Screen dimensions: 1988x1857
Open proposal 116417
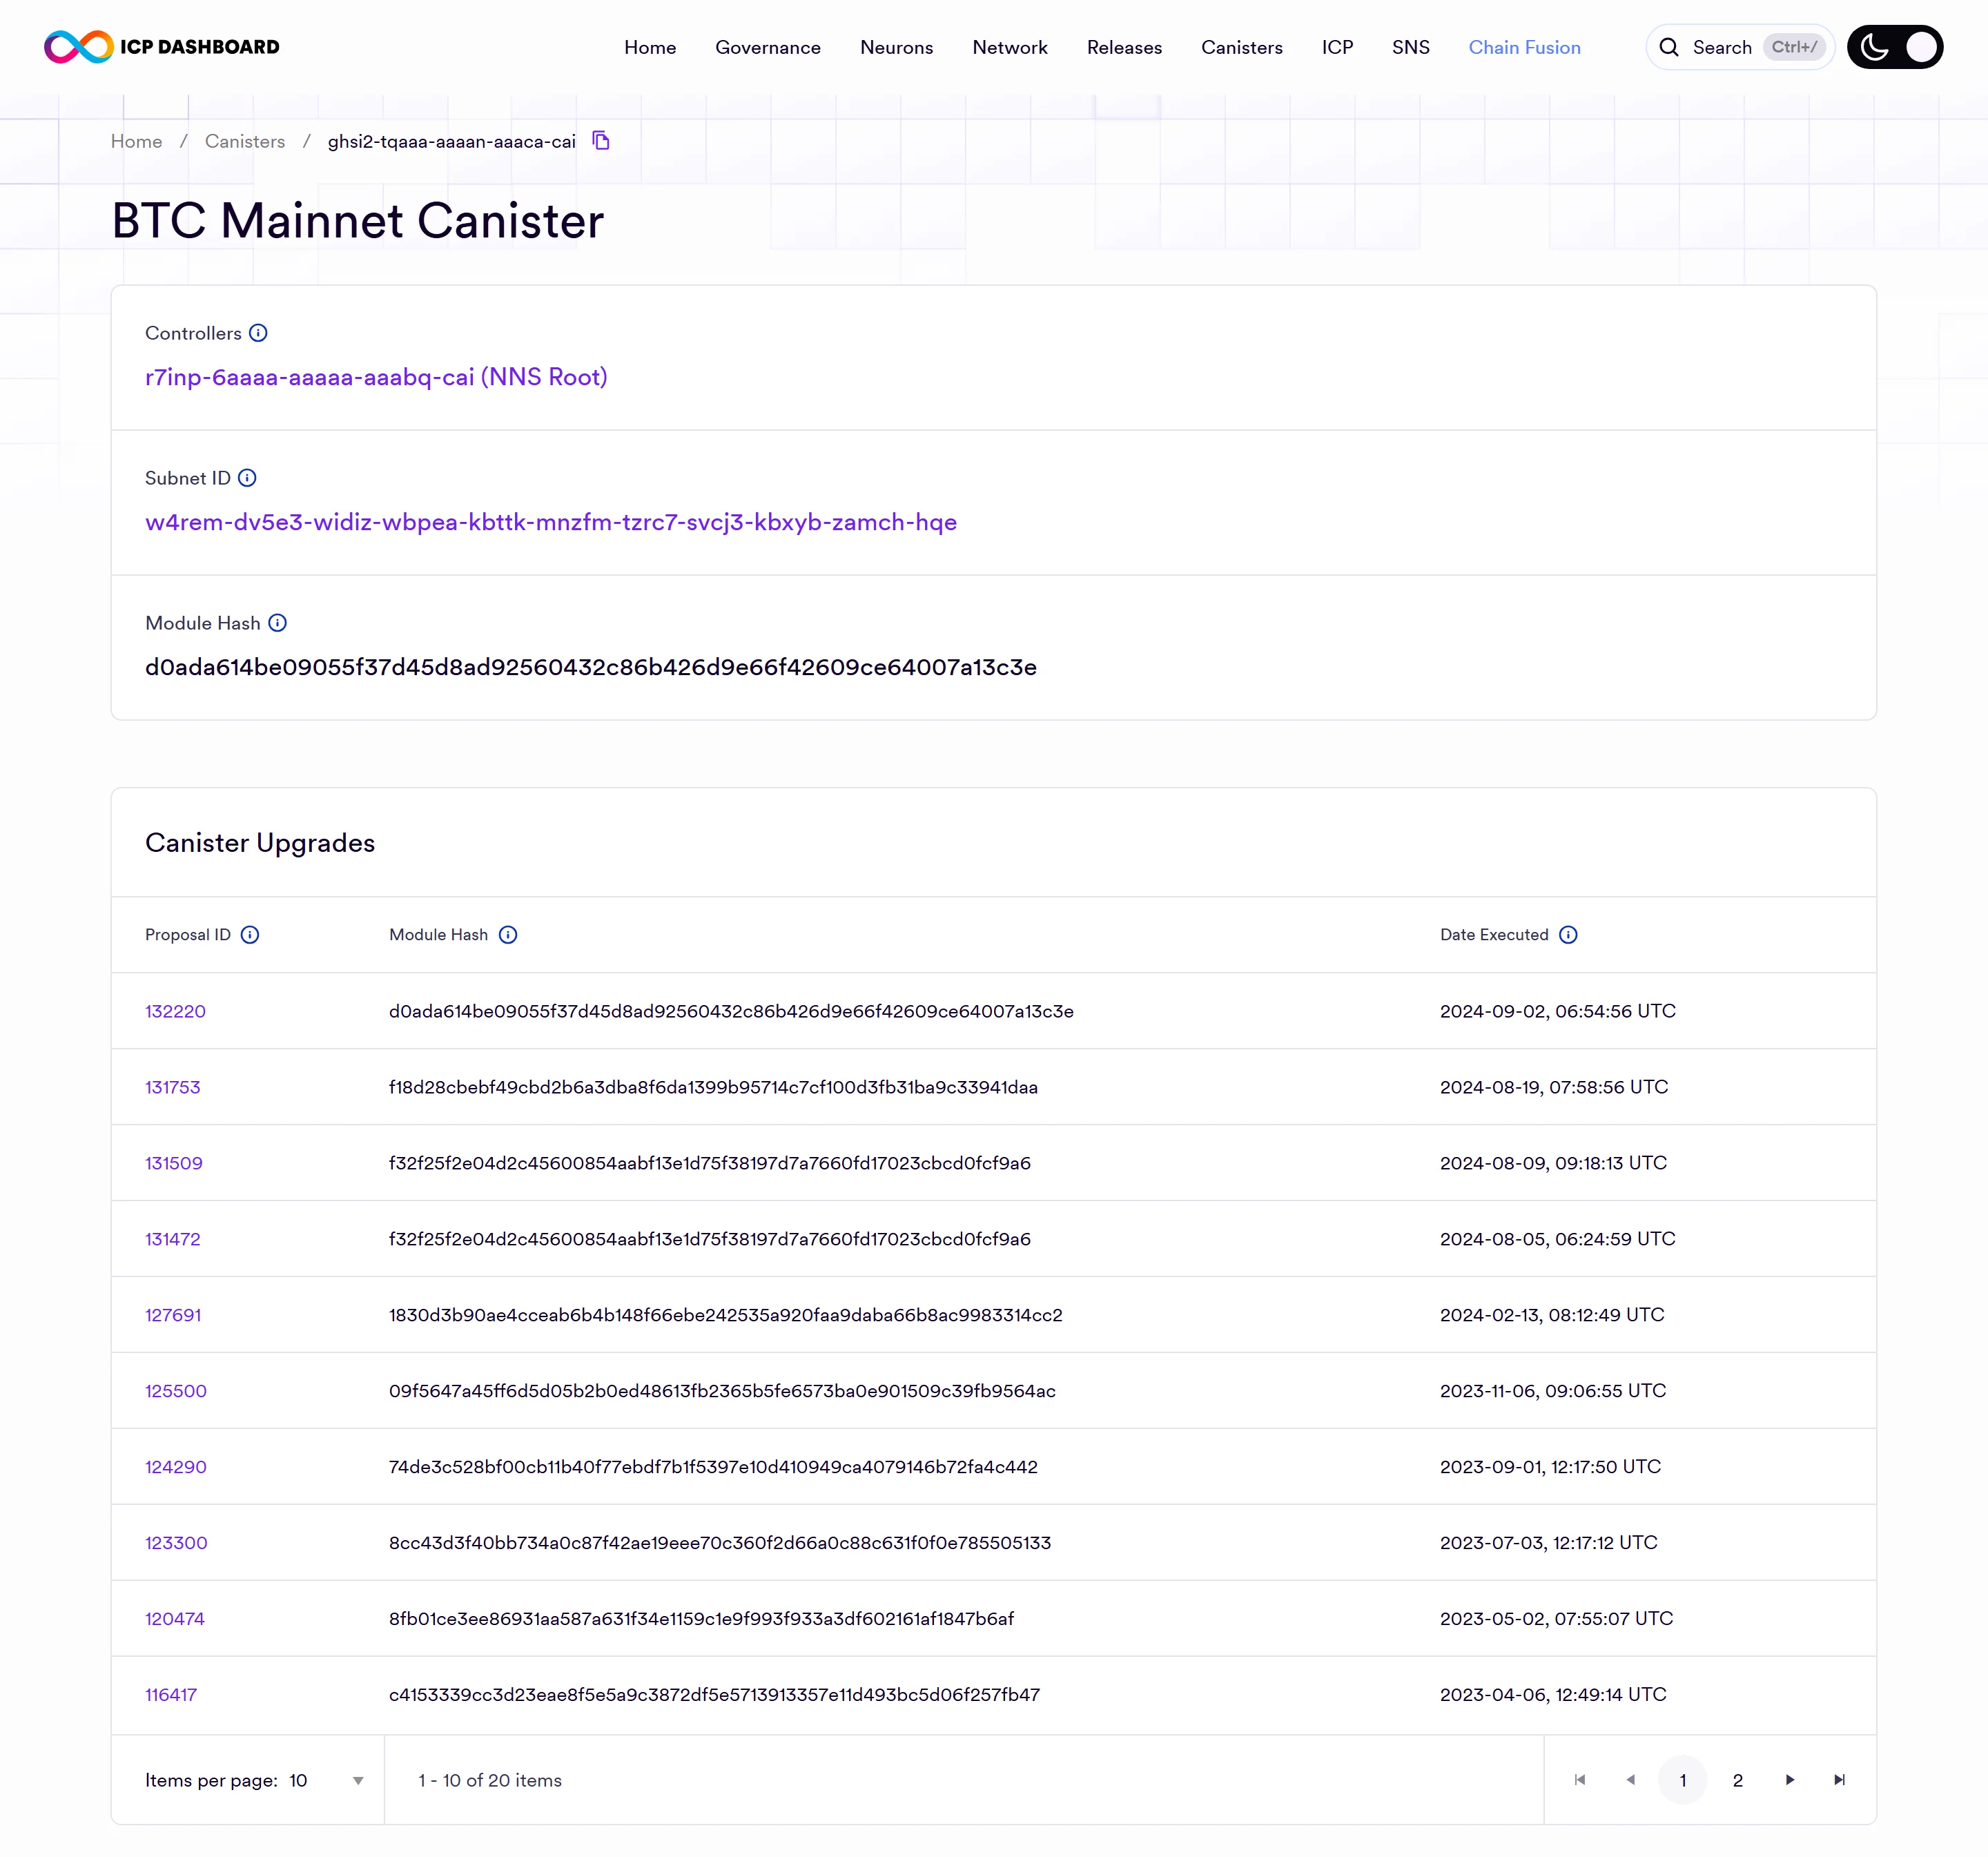pos(171,1695)
